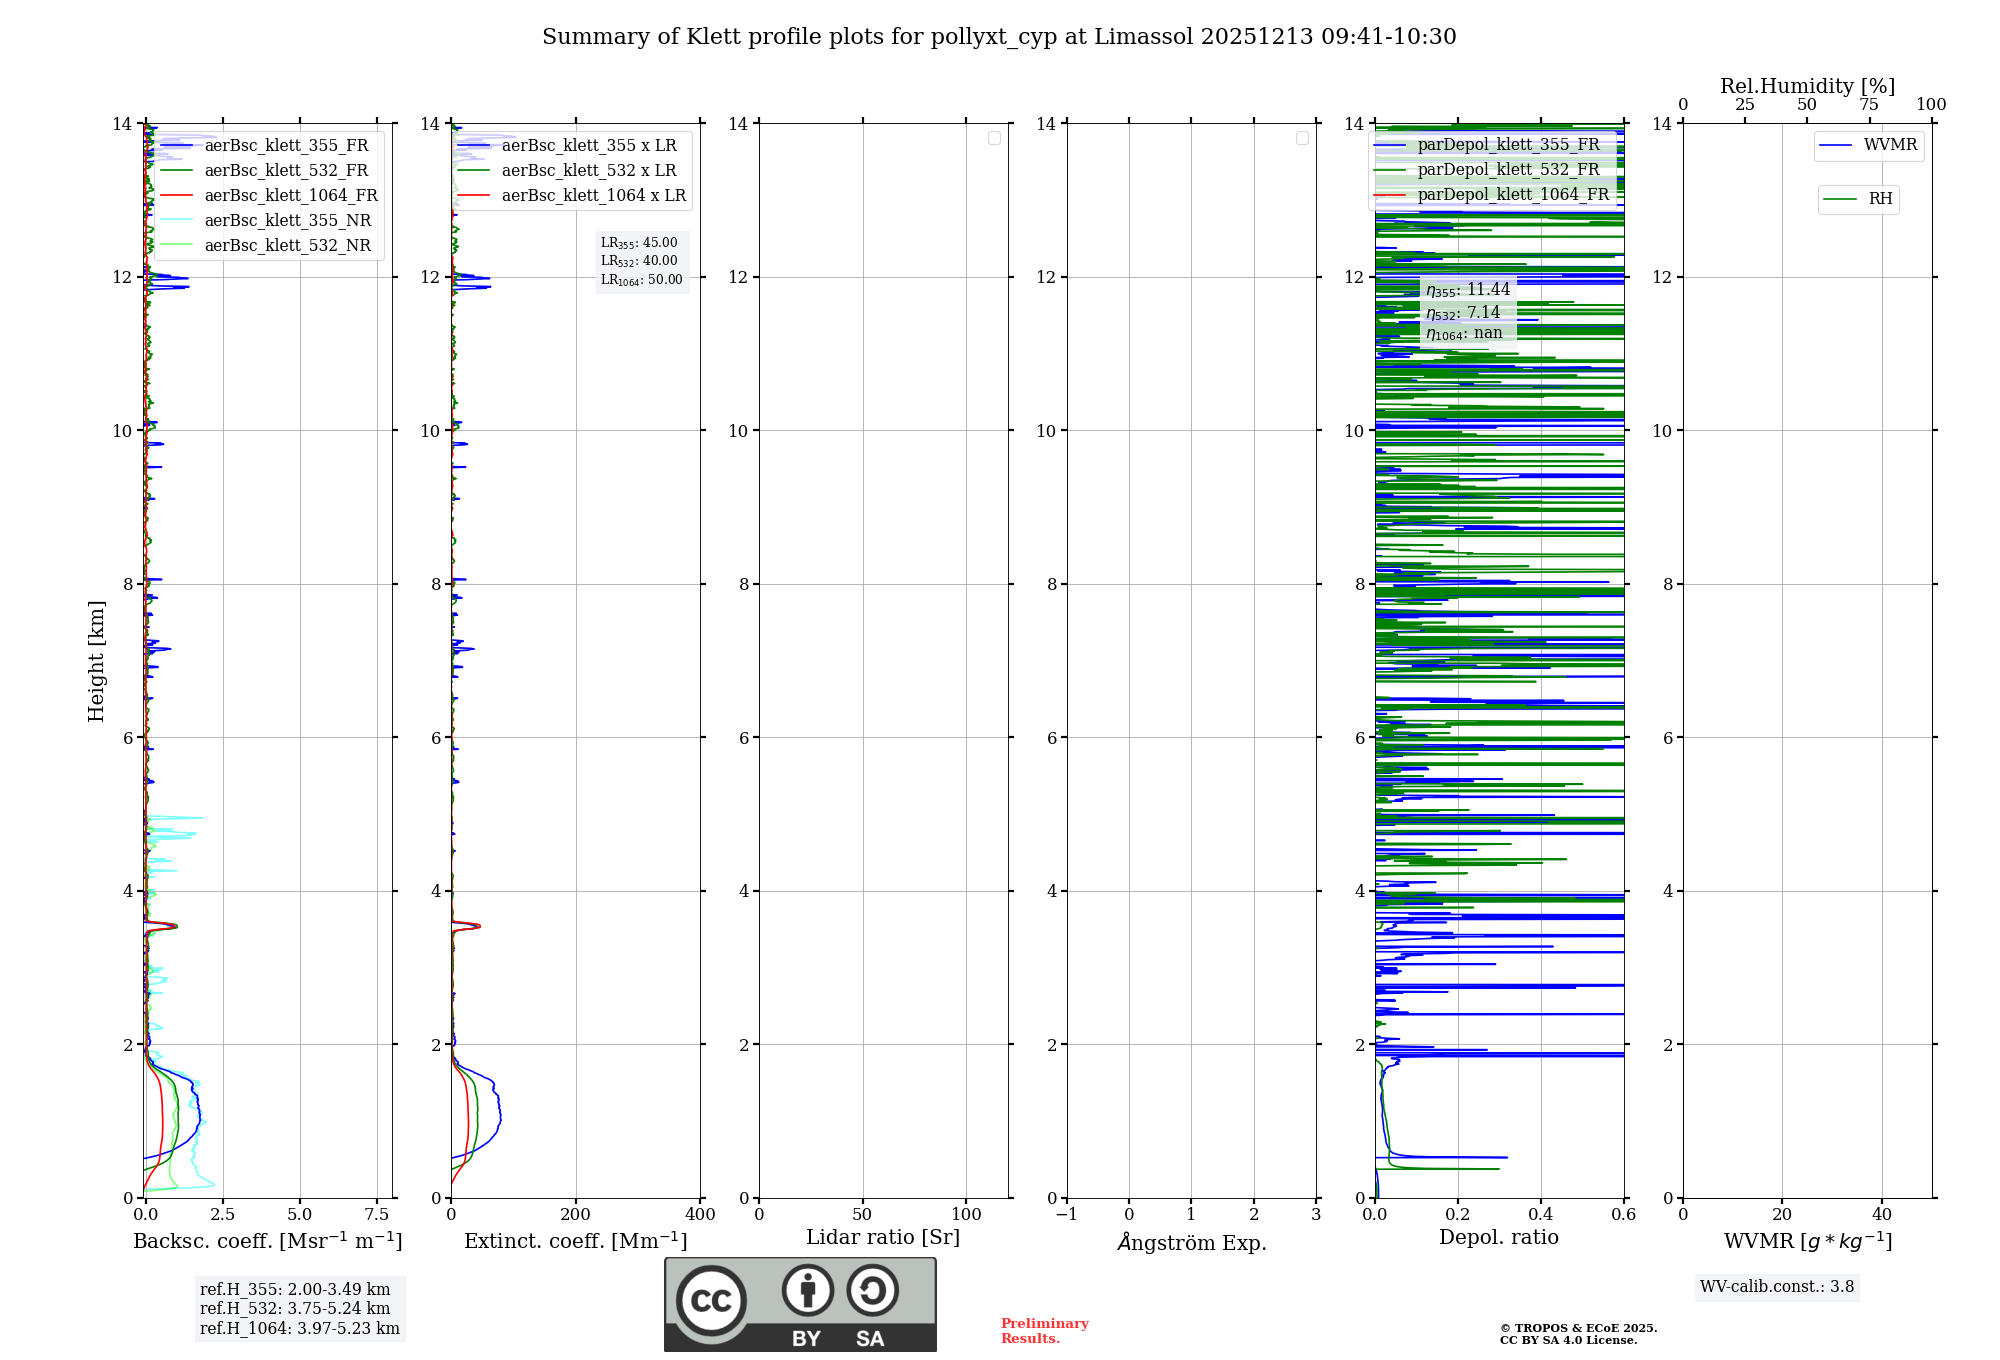2000x1360 pixels.
Task: Click the Rel.Humidity axis label
Action: point(1807,86)
